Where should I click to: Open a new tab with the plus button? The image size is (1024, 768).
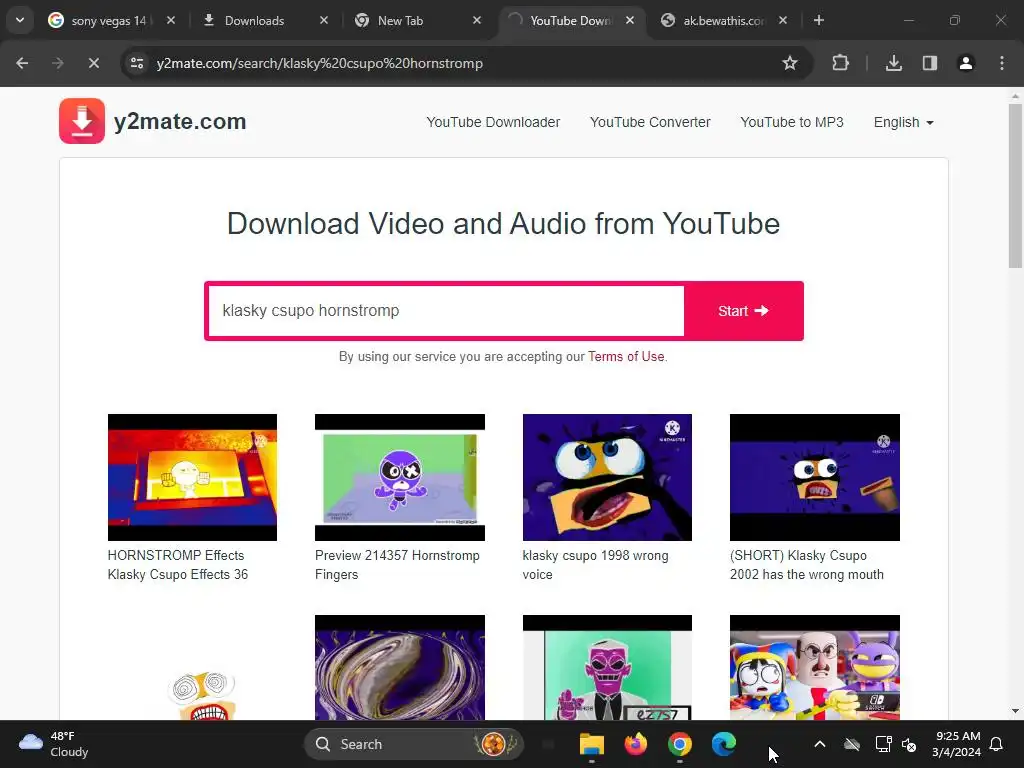pyautogui.click(x=818, y=20)
